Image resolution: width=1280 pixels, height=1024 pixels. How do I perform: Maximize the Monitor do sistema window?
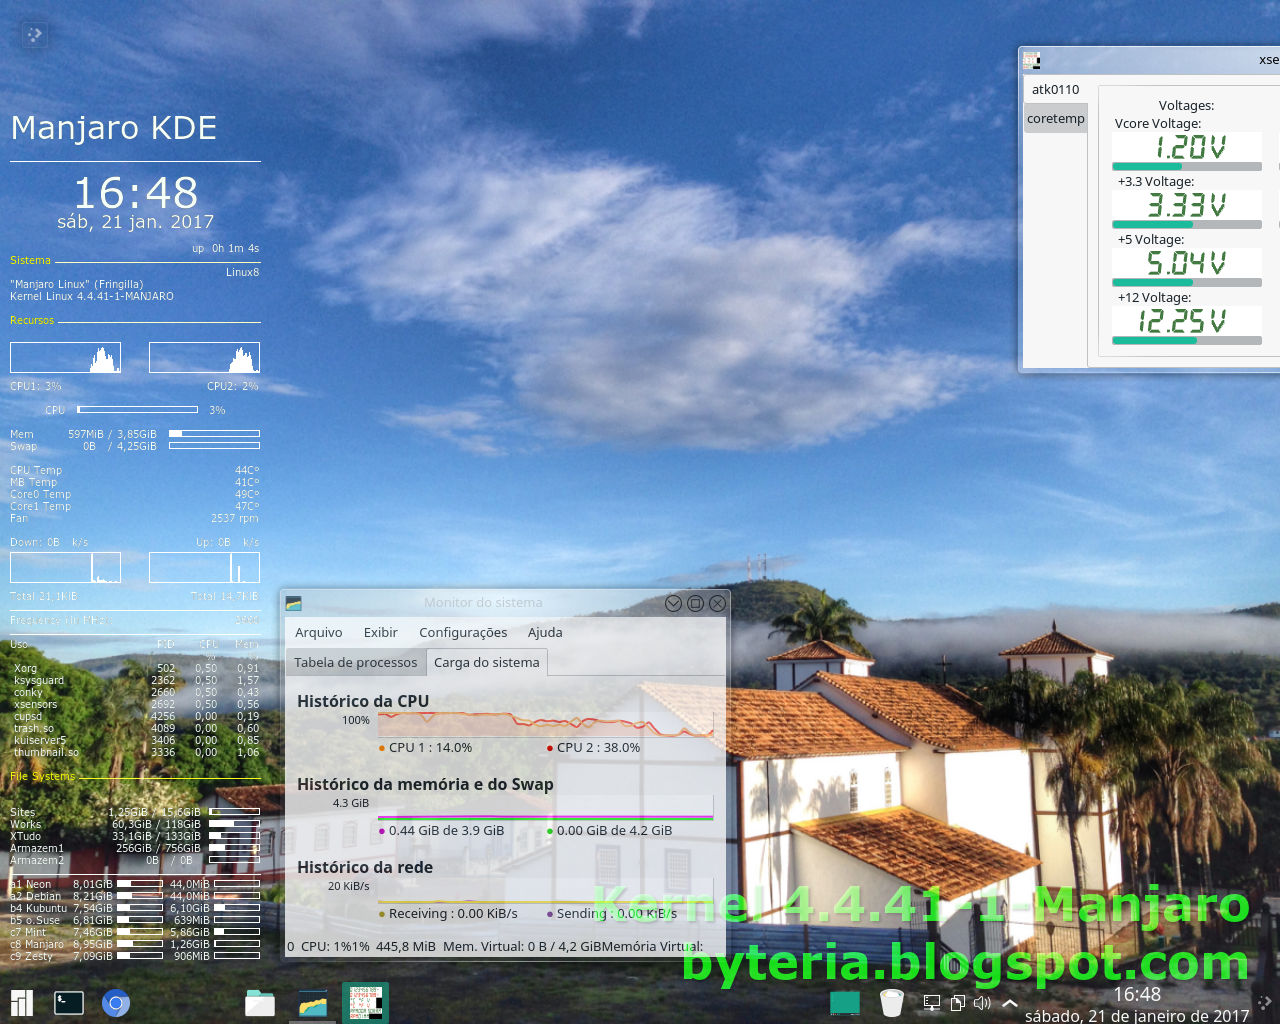point(695,603)
